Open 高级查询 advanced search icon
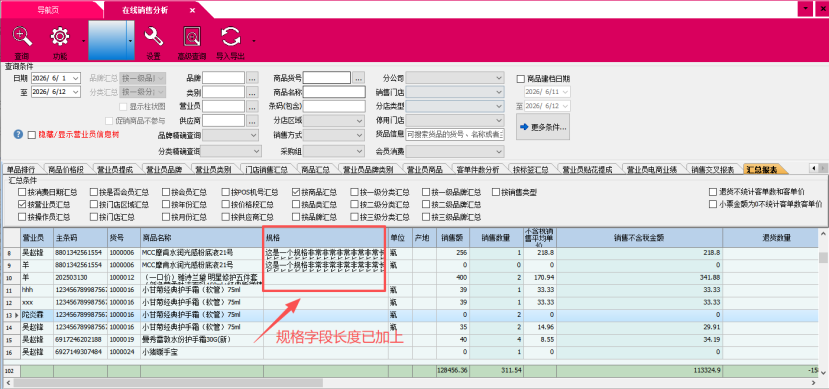The height and width of the screenshot is (389, 829). point(192,36)
